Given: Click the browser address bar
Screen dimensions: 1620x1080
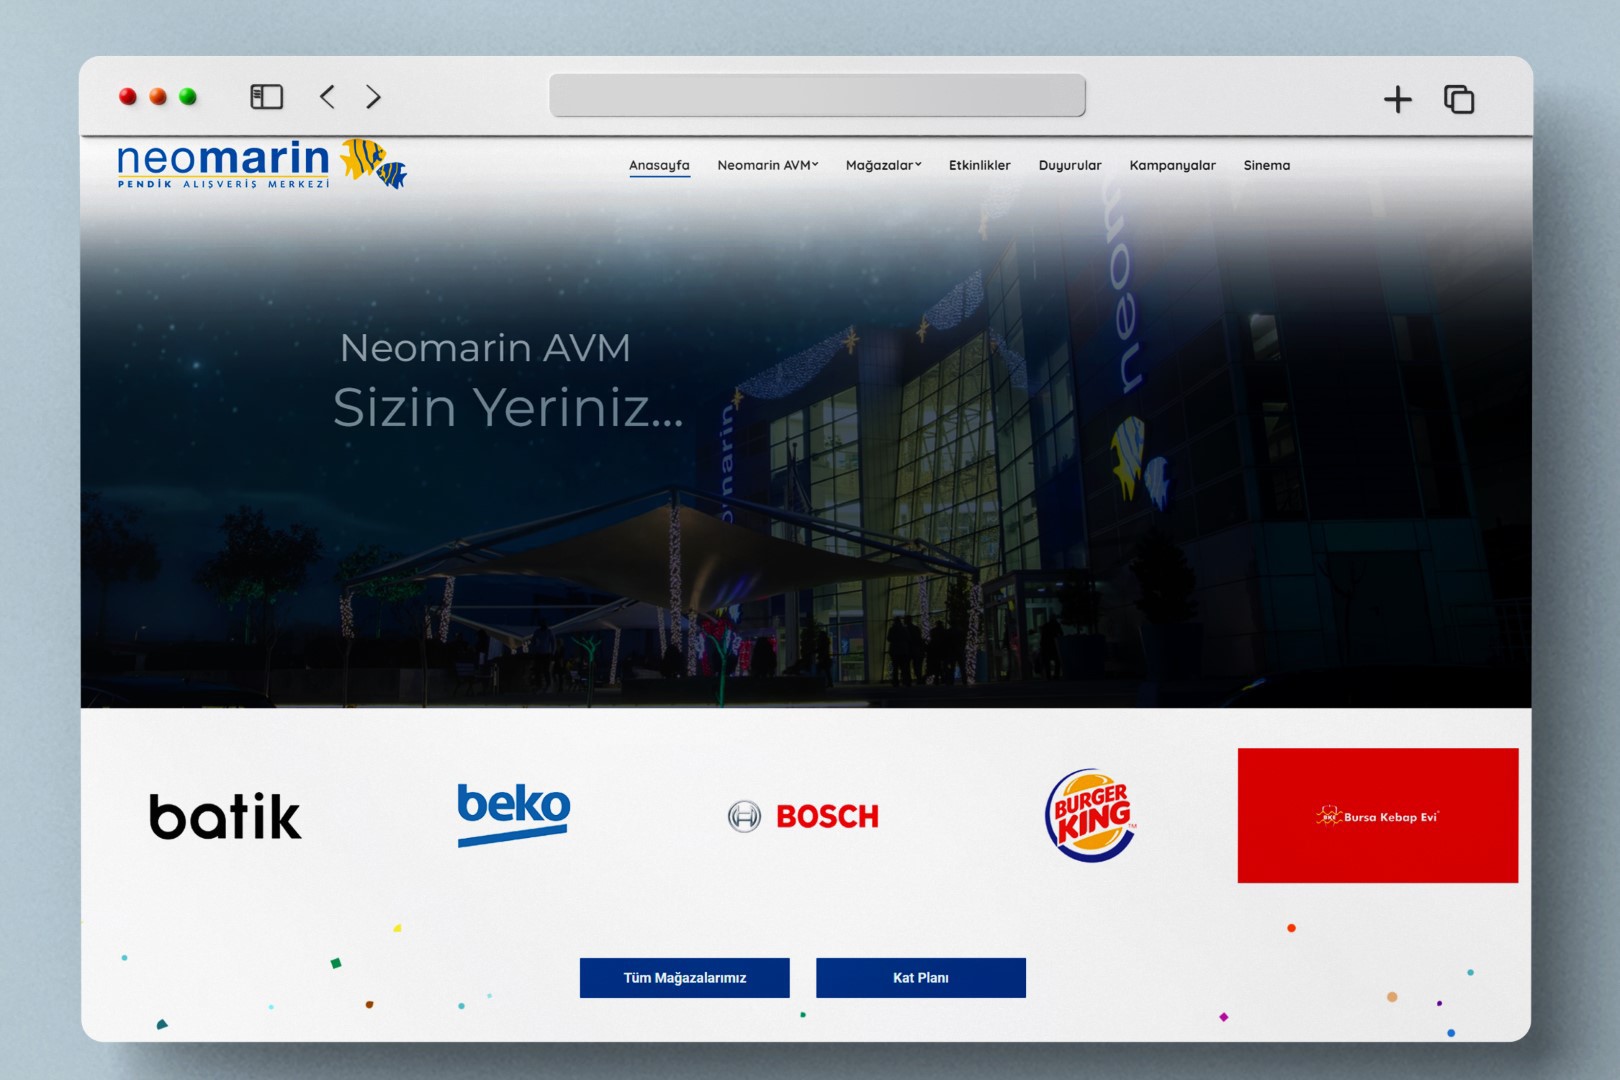Looking at the screenshot, I should point(817,95).
